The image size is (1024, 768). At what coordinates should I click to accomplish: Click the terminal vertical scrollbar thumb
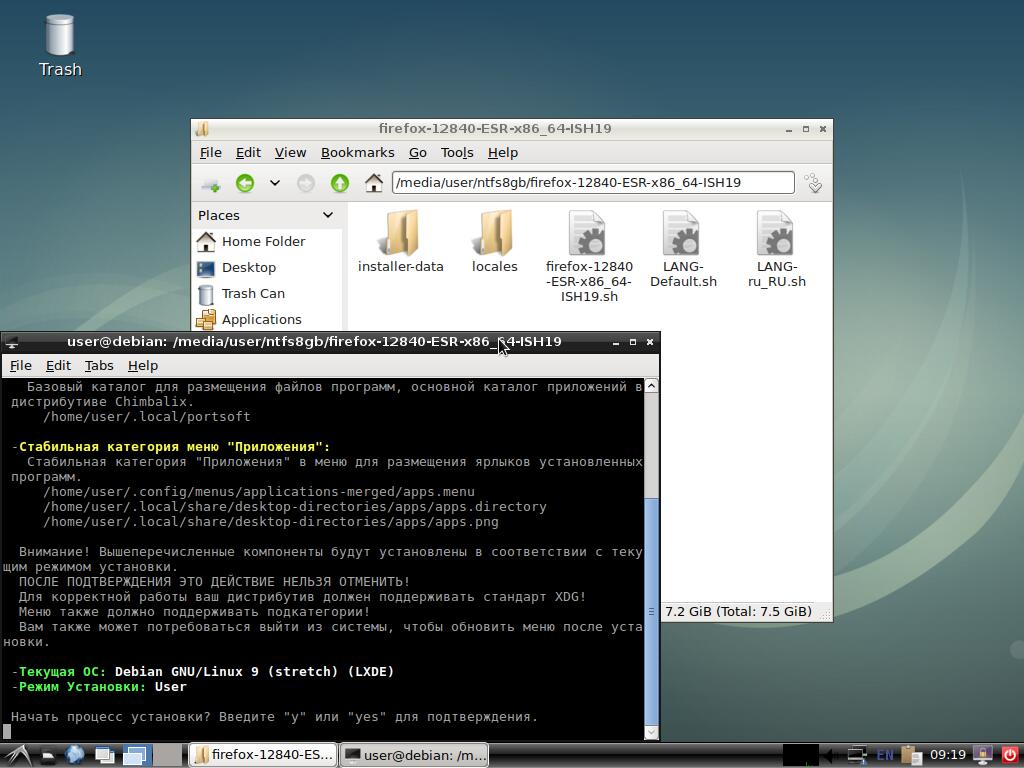pyautogui.click(x=652, y=610)
